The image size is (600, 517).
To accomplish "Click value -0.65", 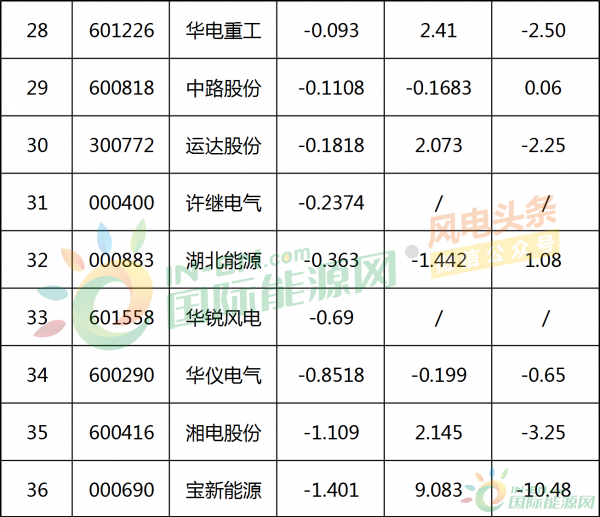I will click(543, 375).
